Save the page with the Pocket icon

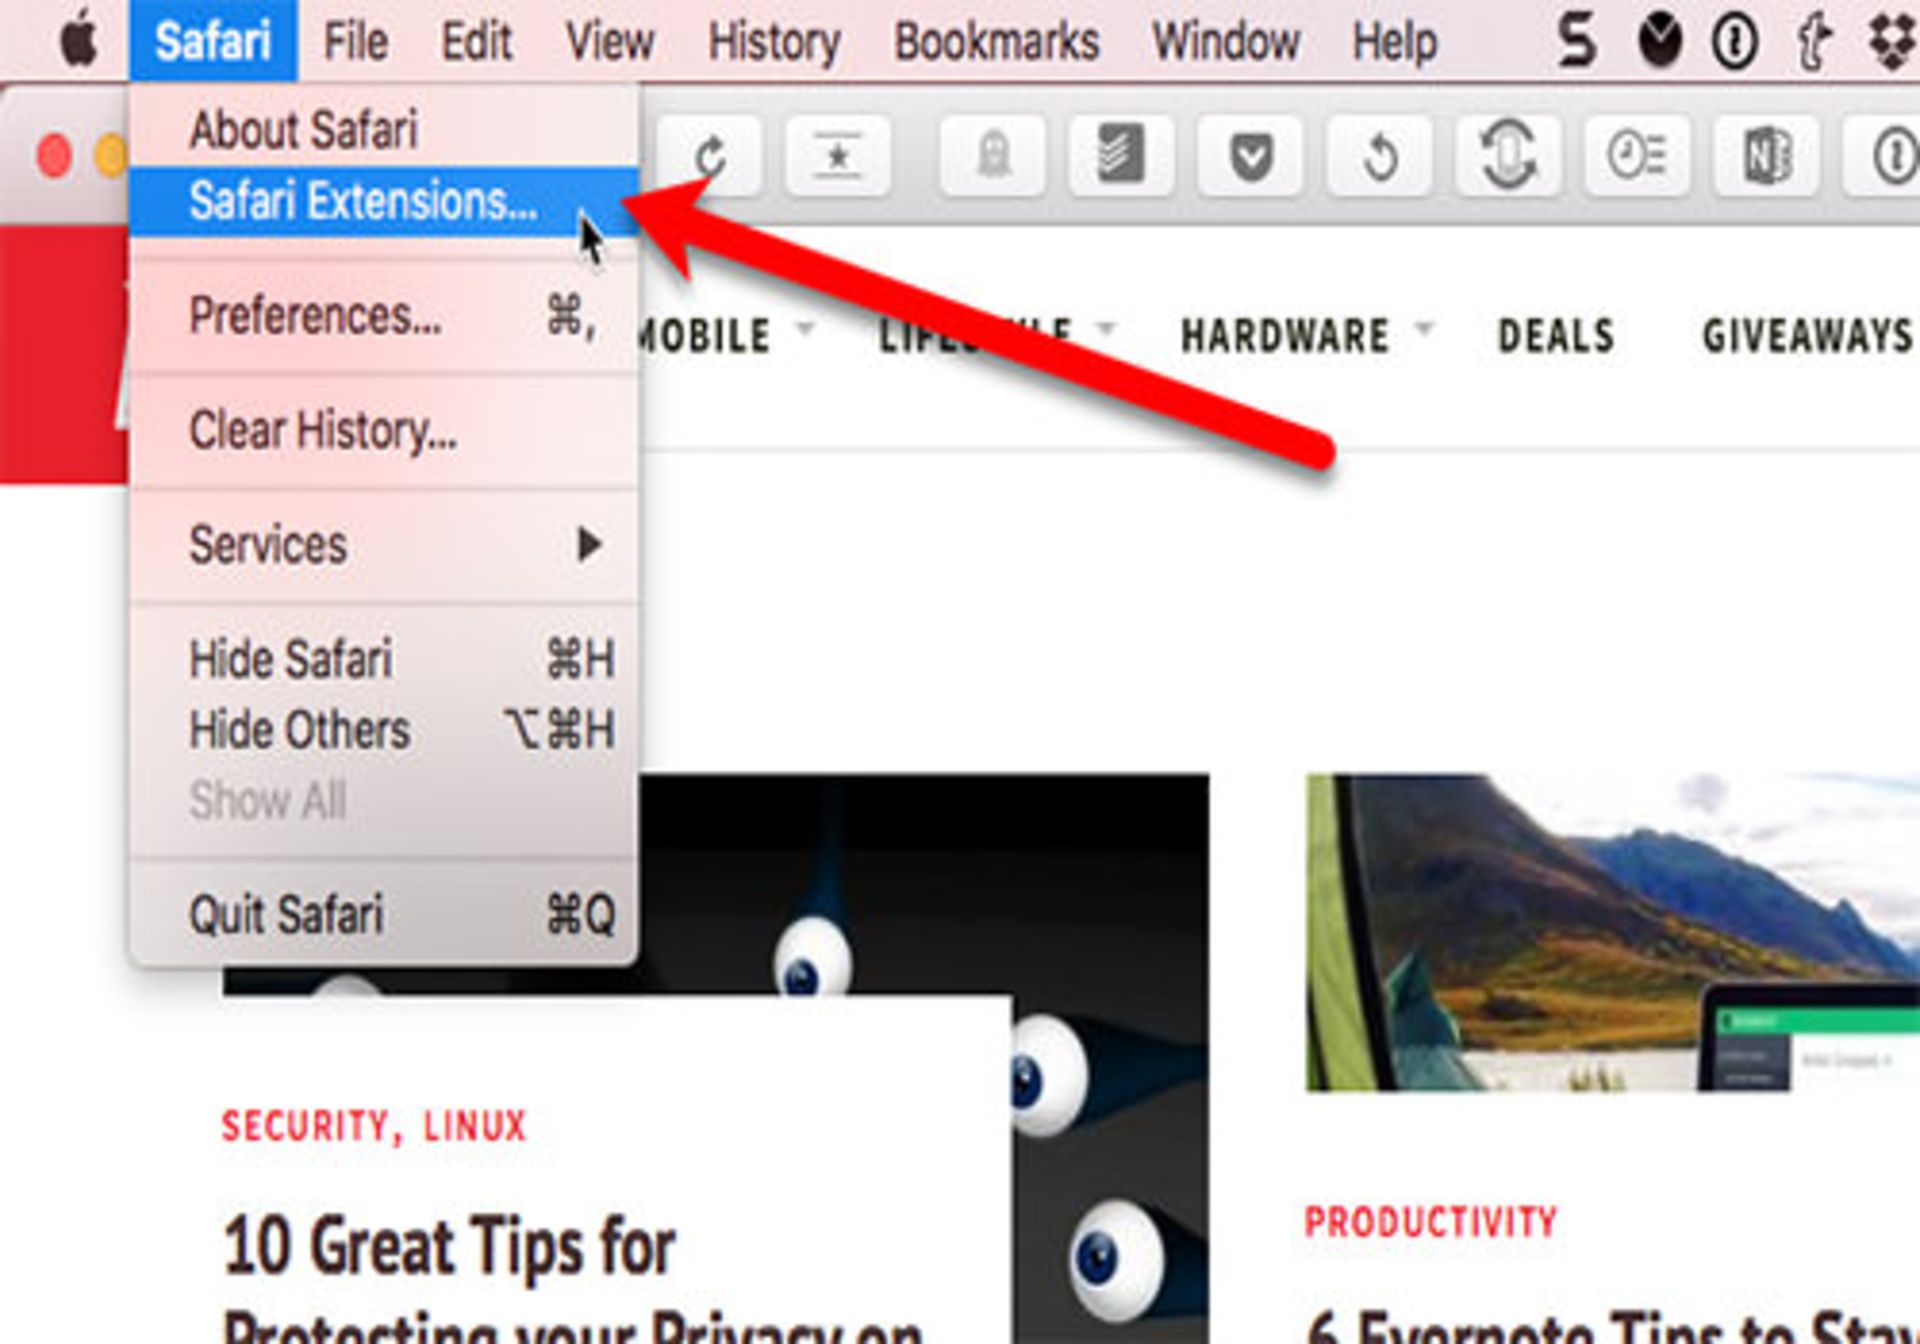1250,155
